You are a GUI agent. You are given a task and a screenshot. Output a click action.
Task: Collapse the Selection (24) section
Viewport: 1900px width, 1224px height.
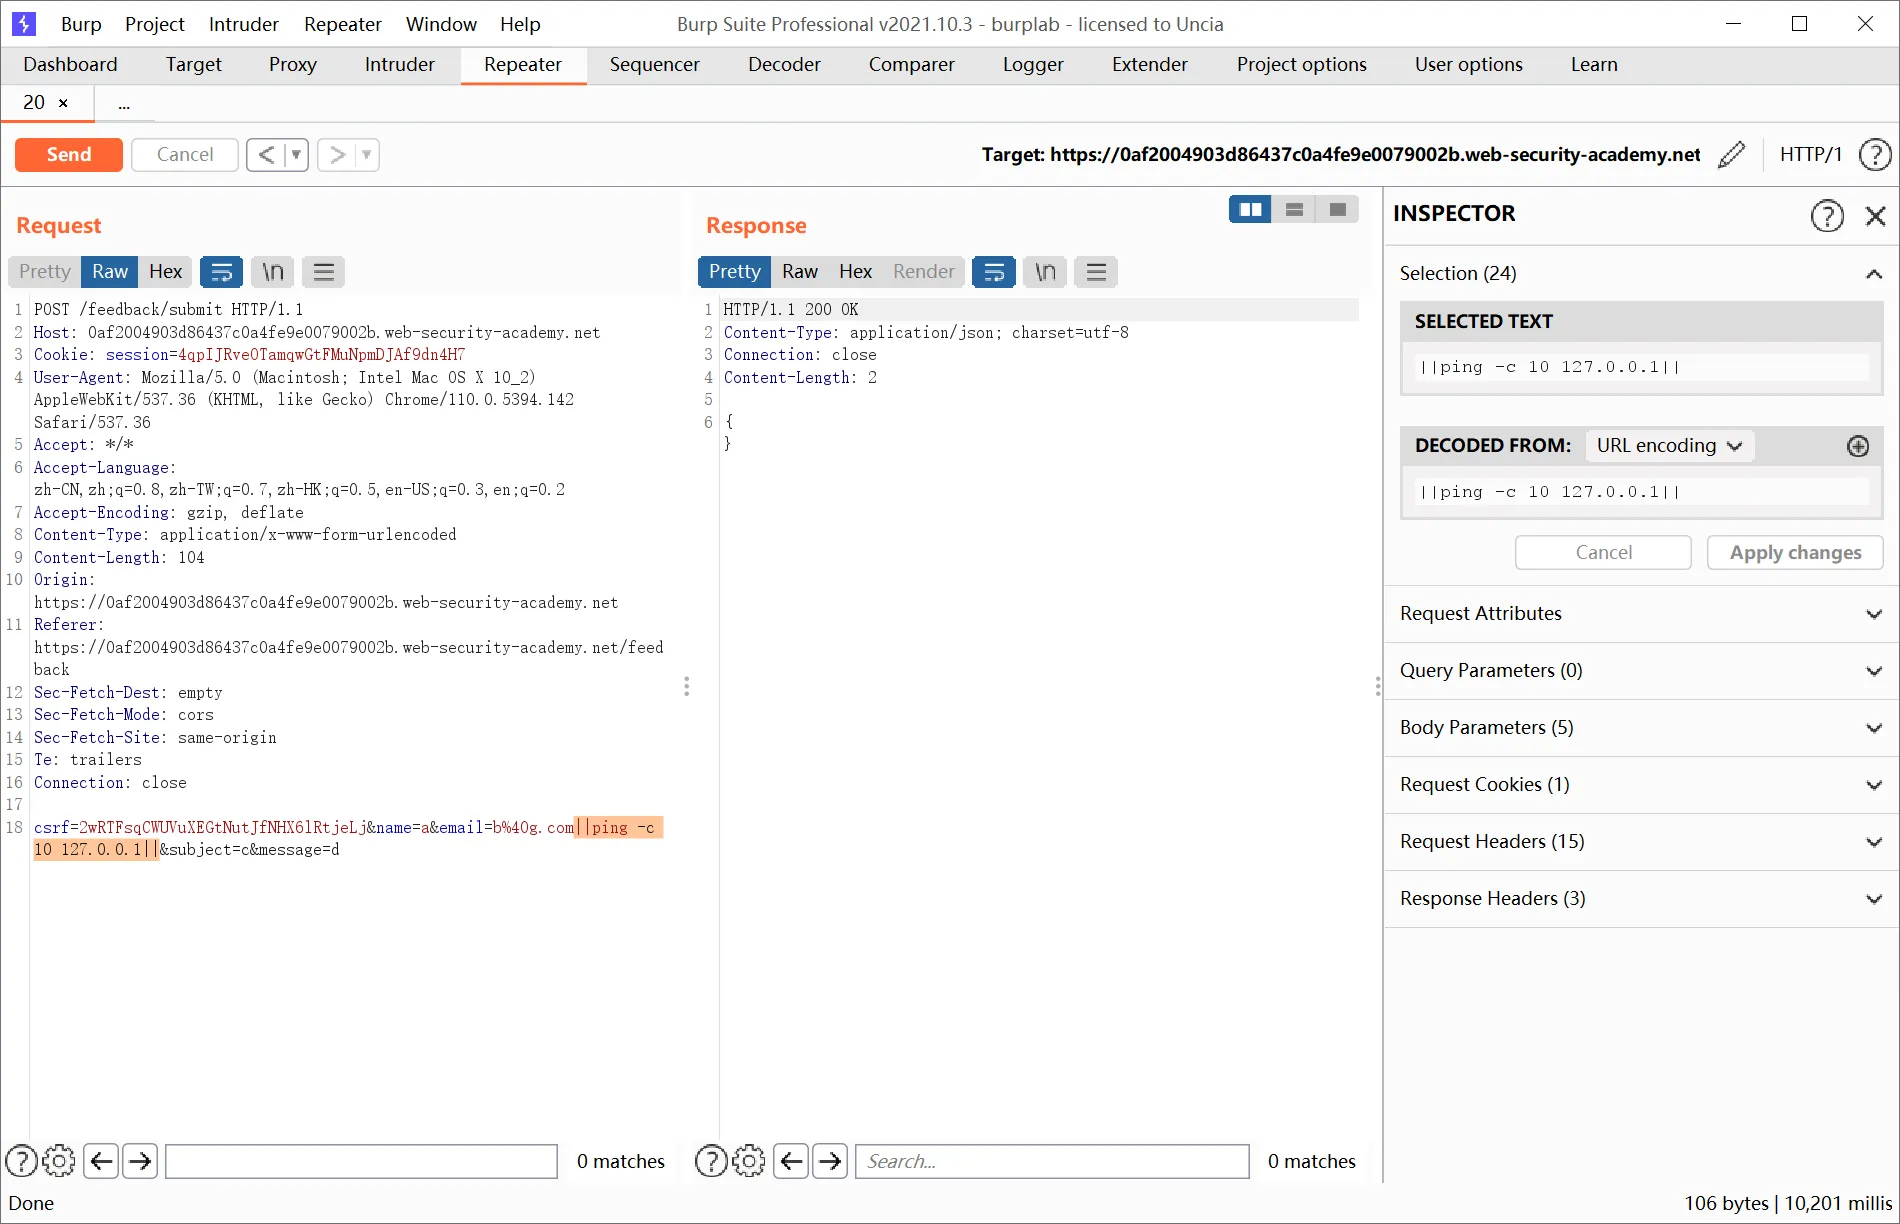pyautogui.click(x=1874, y=274)
